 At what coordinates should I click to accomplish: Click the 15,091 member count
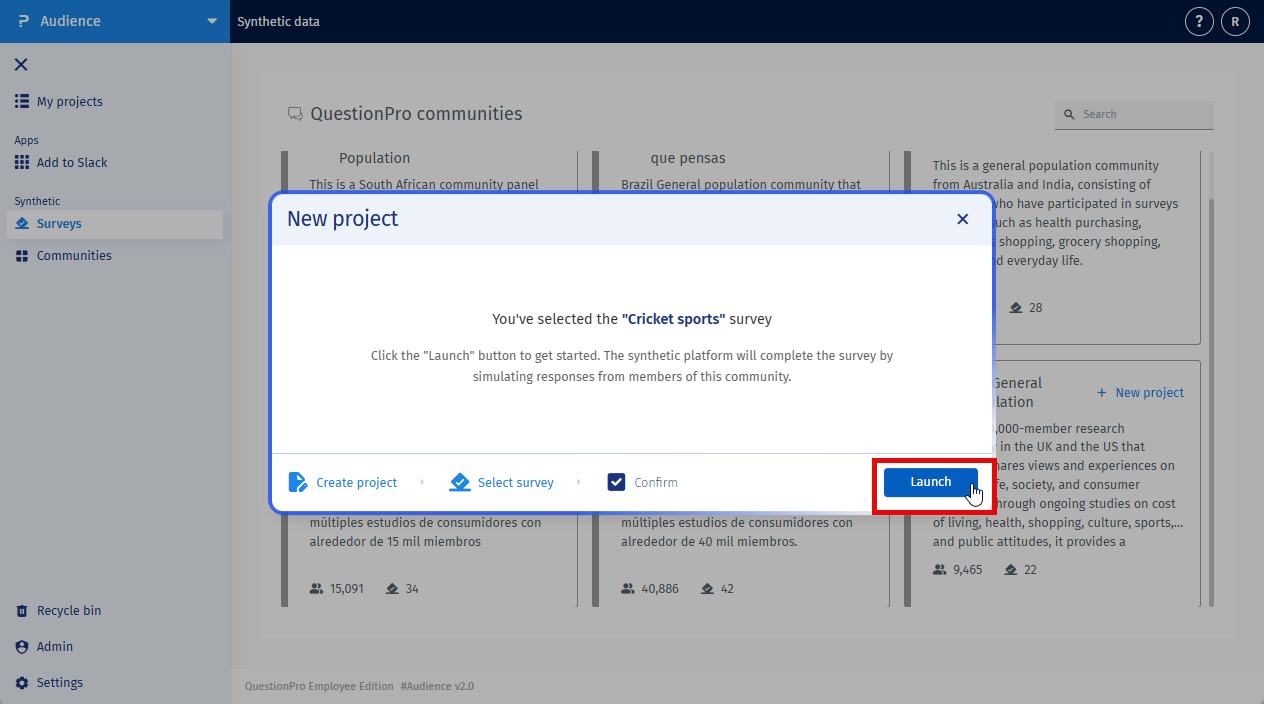(347, 588)
